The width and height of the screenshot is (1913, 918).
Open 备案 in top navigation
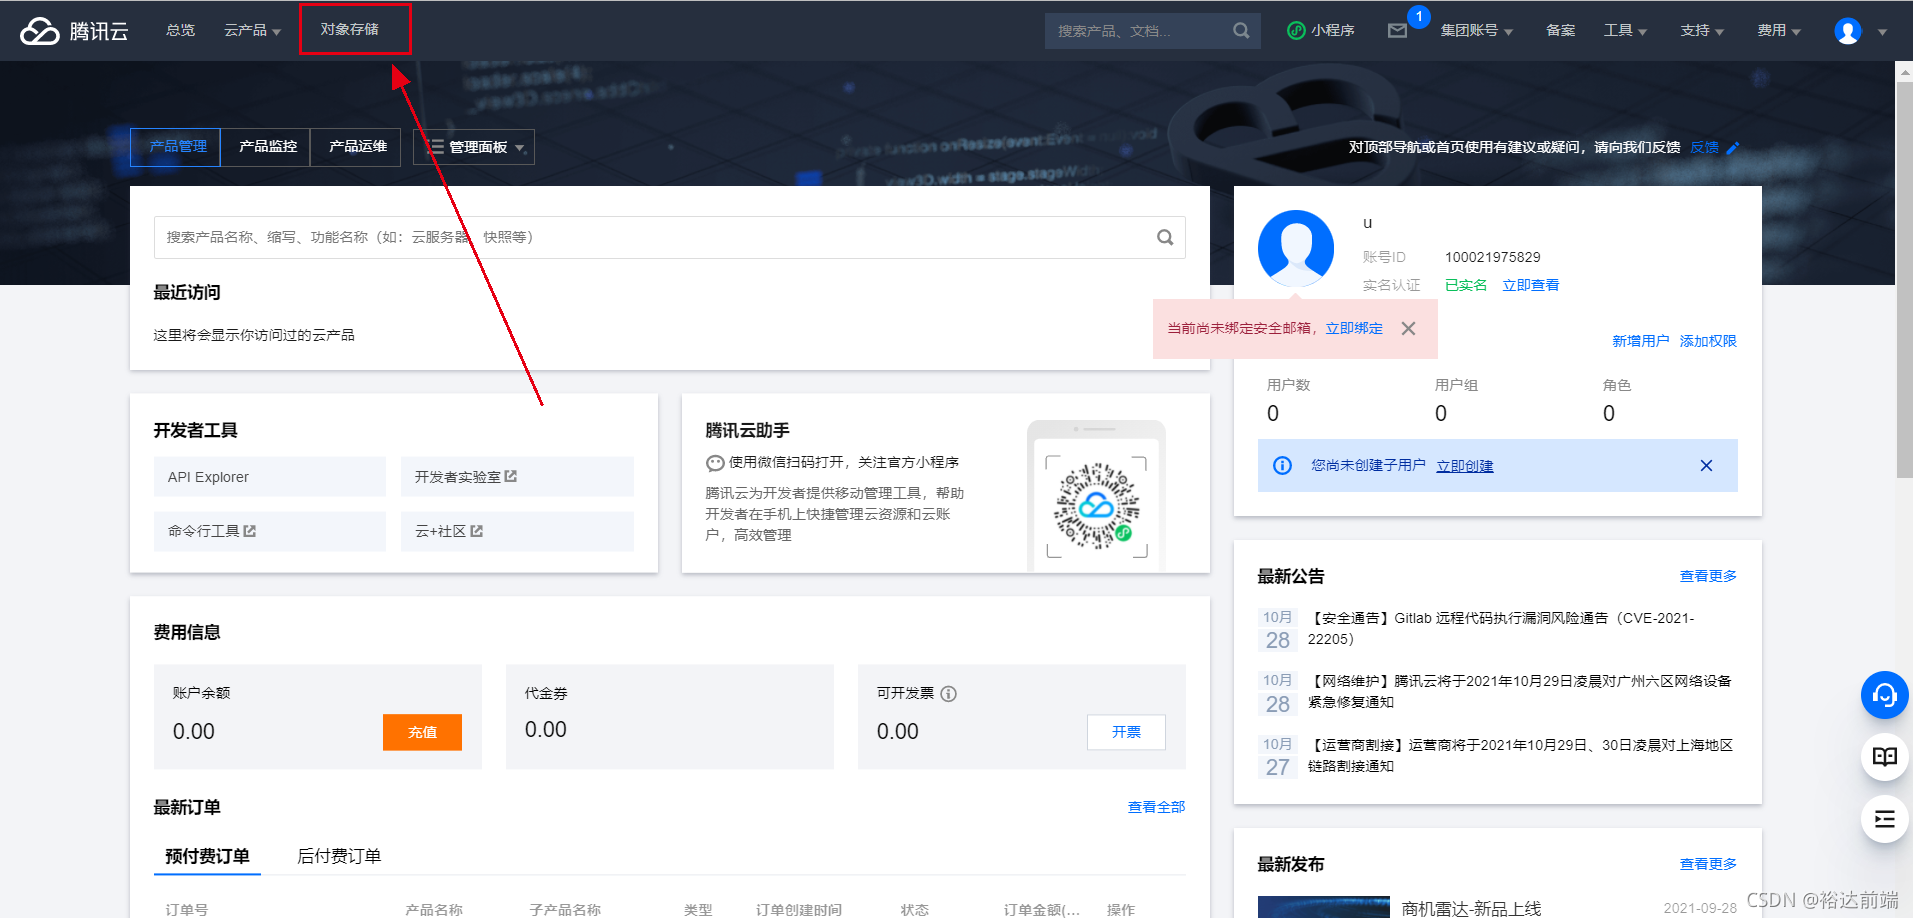pos(1561,31)
